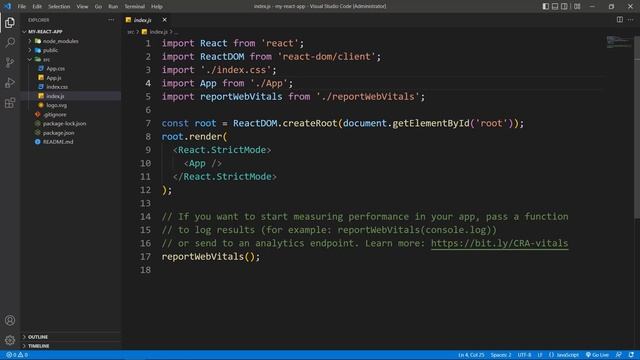Screen dimensions: 640x360
Task: Open index.css in explorer
Action: (57, 87)
